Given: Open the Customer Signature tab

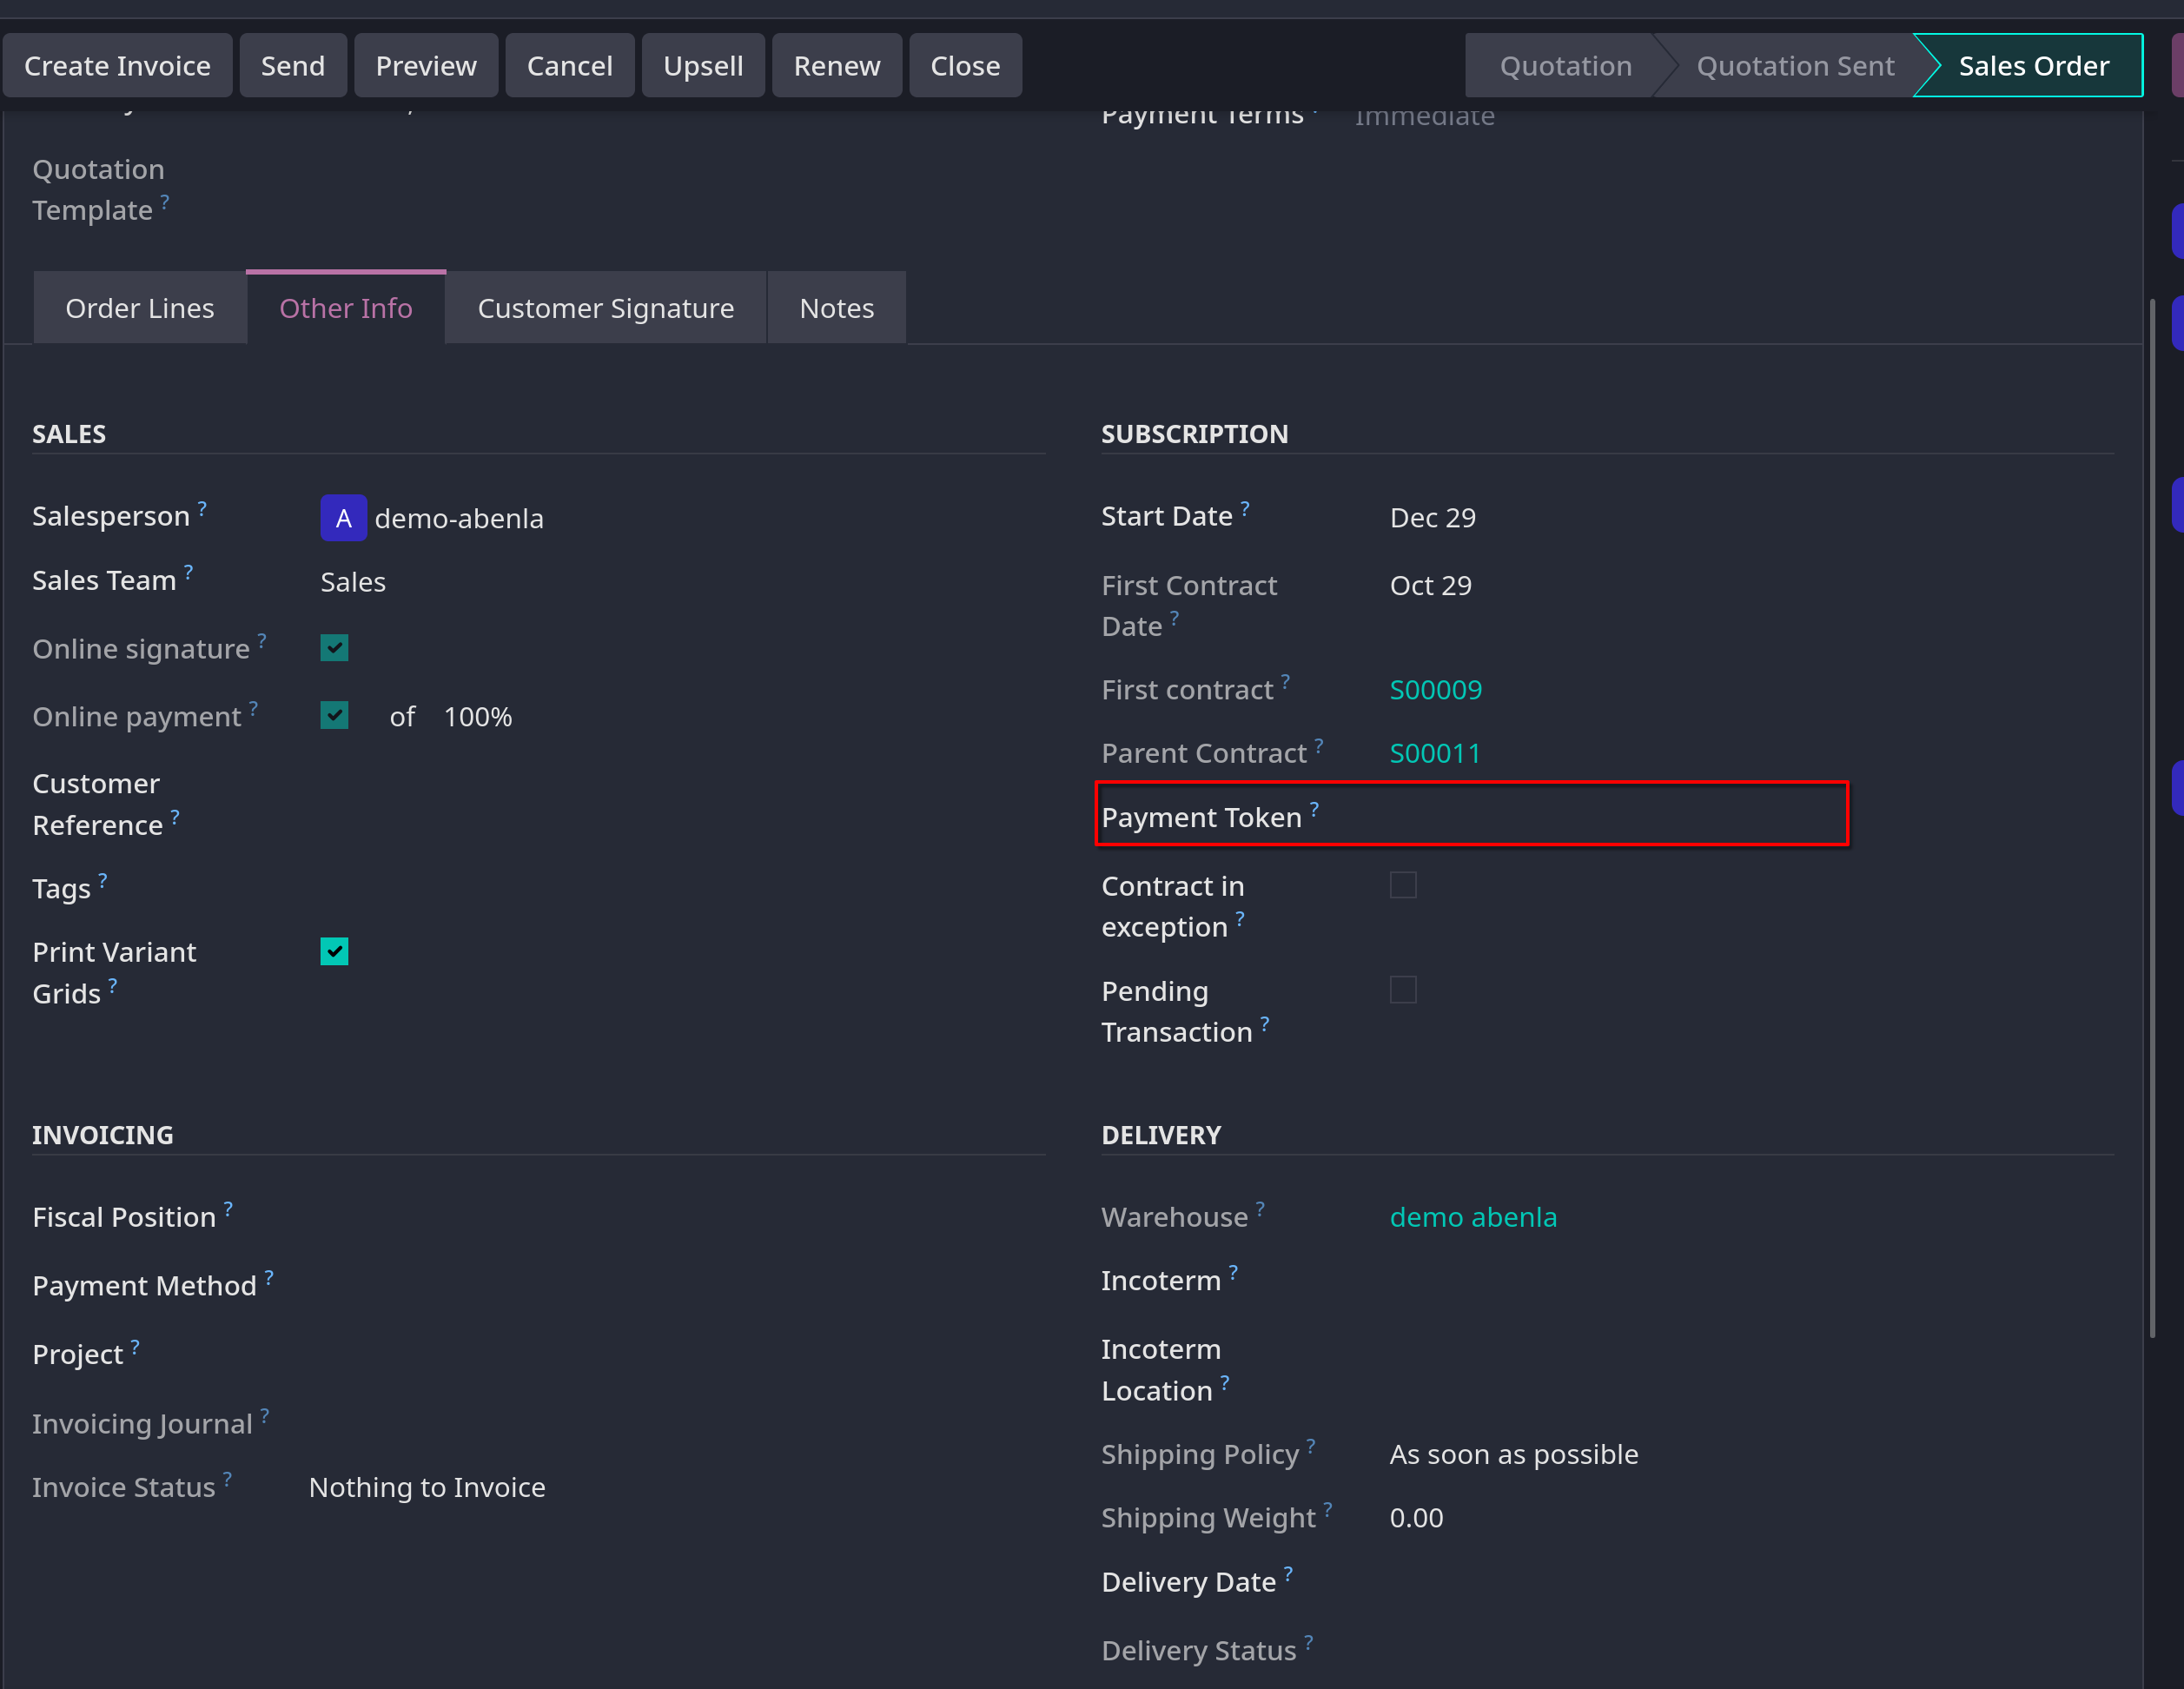Looking at the screenshot, I should [606, 308].
